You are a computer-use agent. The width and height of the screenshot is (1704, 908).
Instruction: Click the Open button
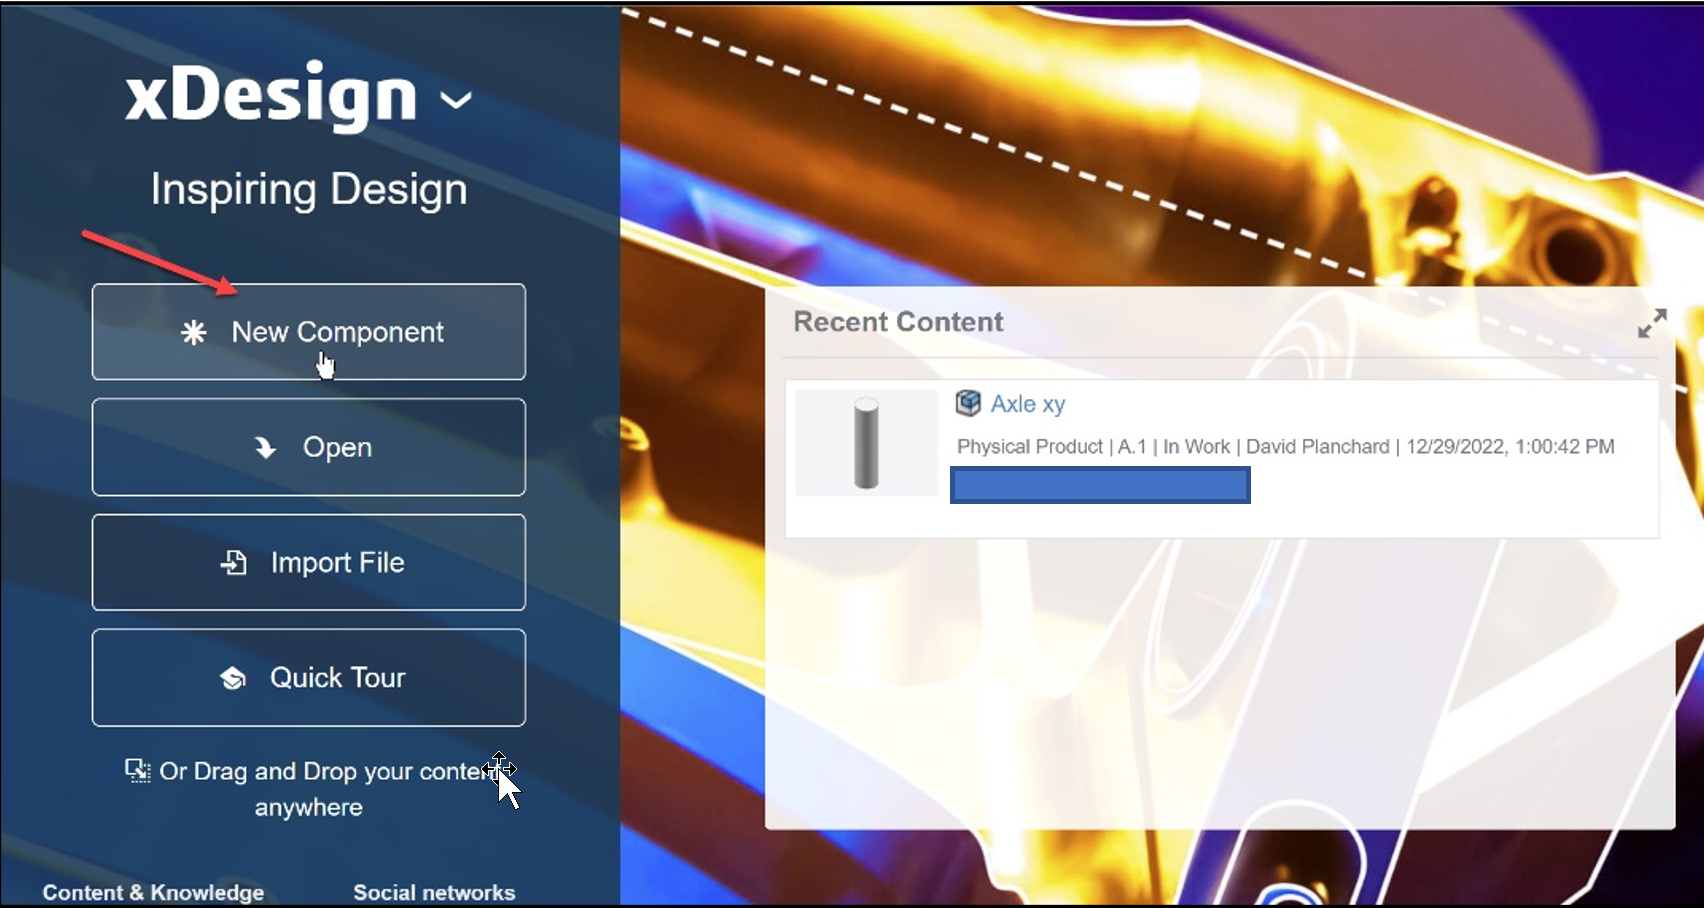tap(308, 447)
